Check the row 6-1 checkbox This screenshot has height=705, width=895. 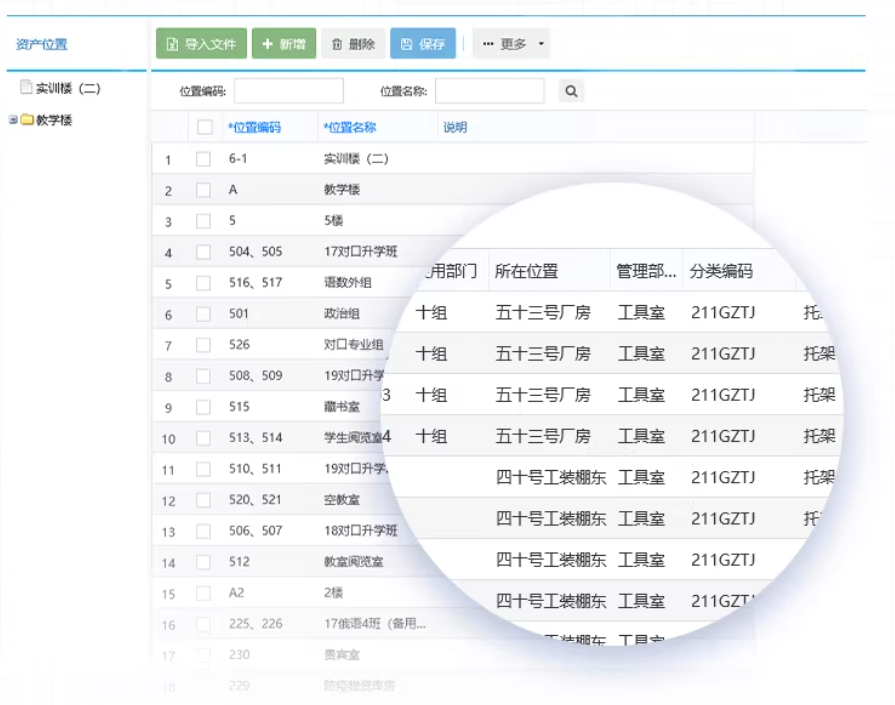pyautogui.click(x=203, y=159)
